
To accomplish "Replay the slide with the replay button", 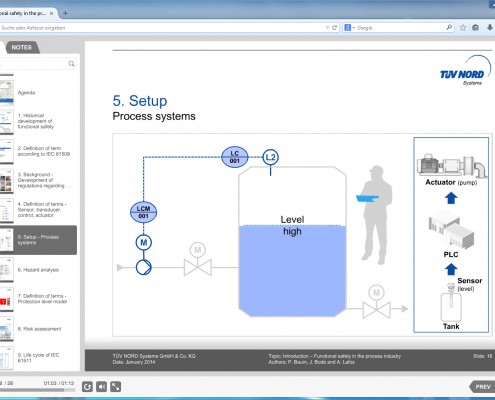I will coord(87,387).
